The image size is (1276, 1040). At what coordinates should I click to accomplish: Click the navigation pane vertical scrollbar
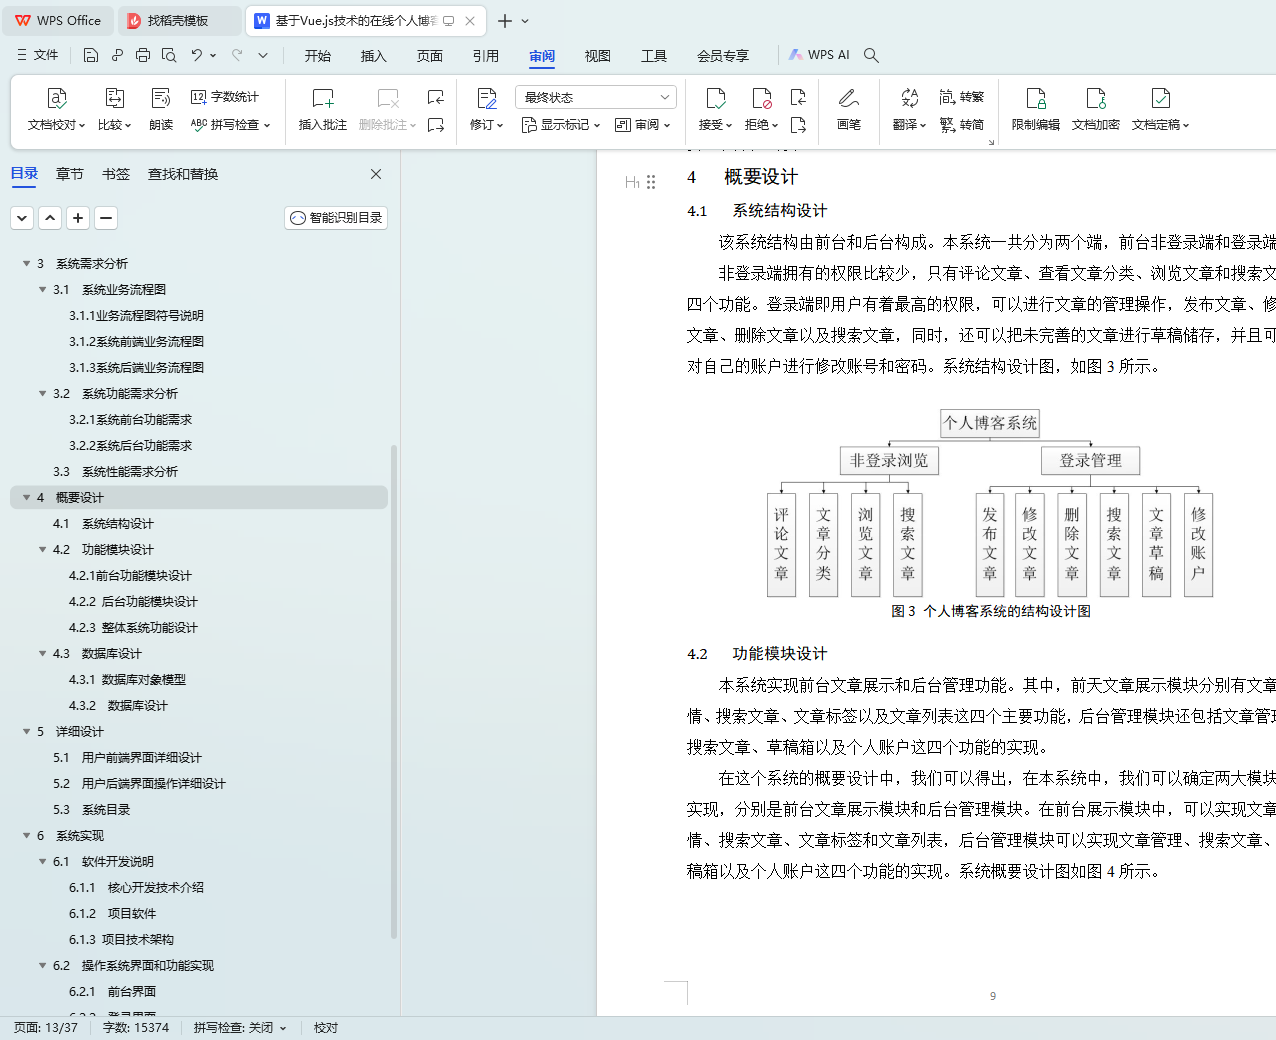394,692
